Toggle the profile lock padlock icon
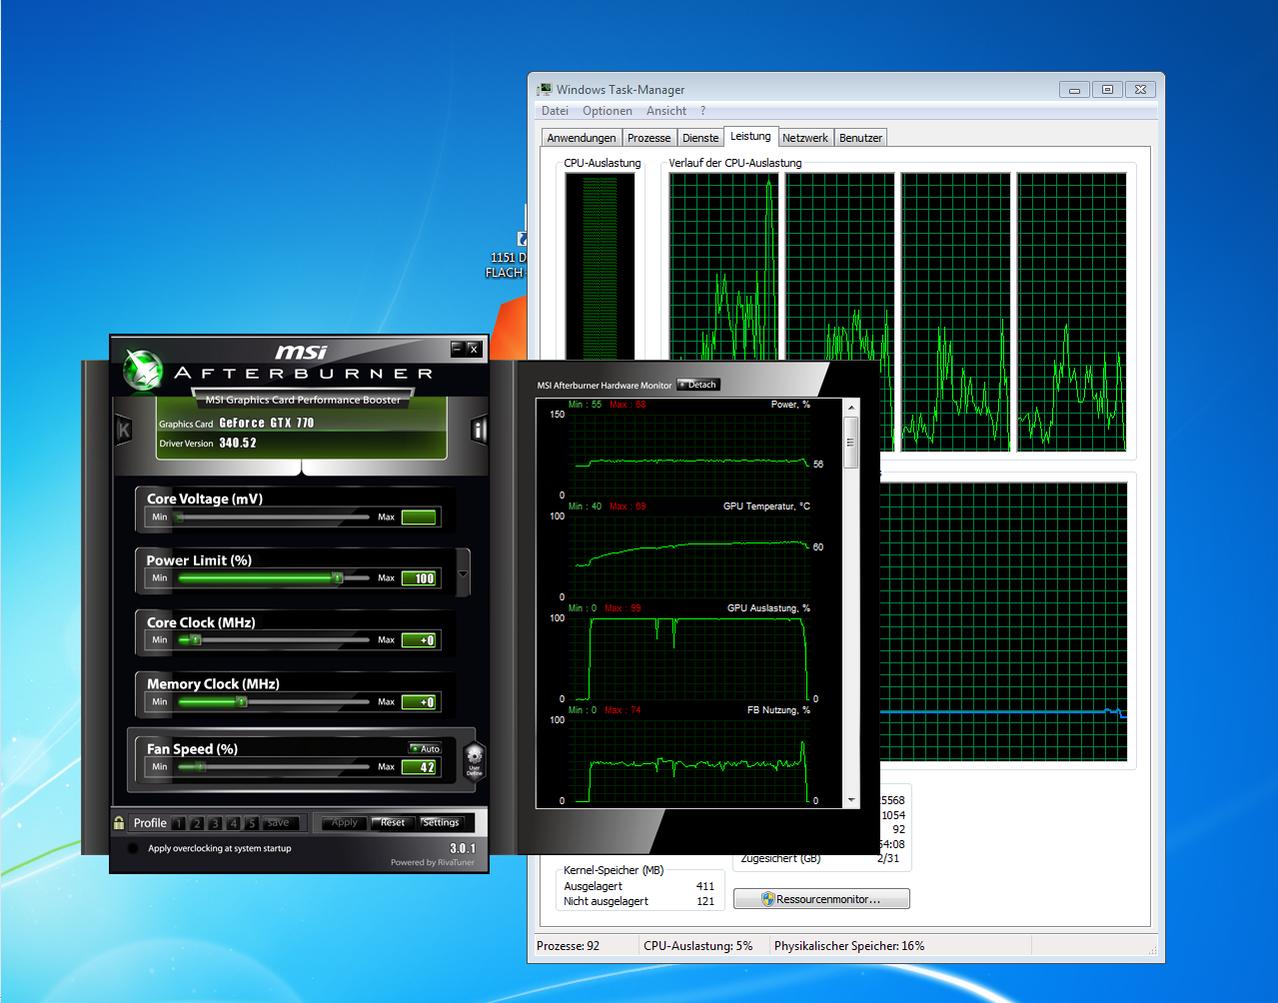Viewport: 1278px width, 1003px height. 119,822
